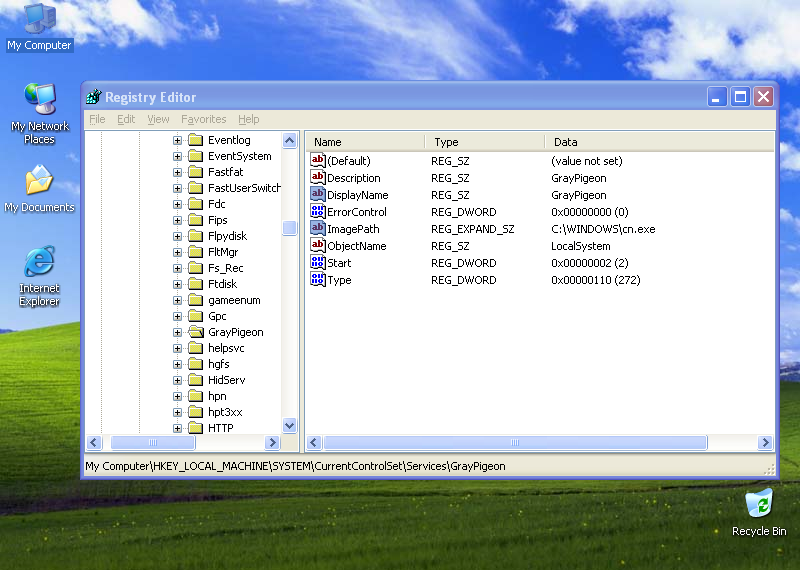
Task: Sort values by Type column header
Action: point(485,142)
